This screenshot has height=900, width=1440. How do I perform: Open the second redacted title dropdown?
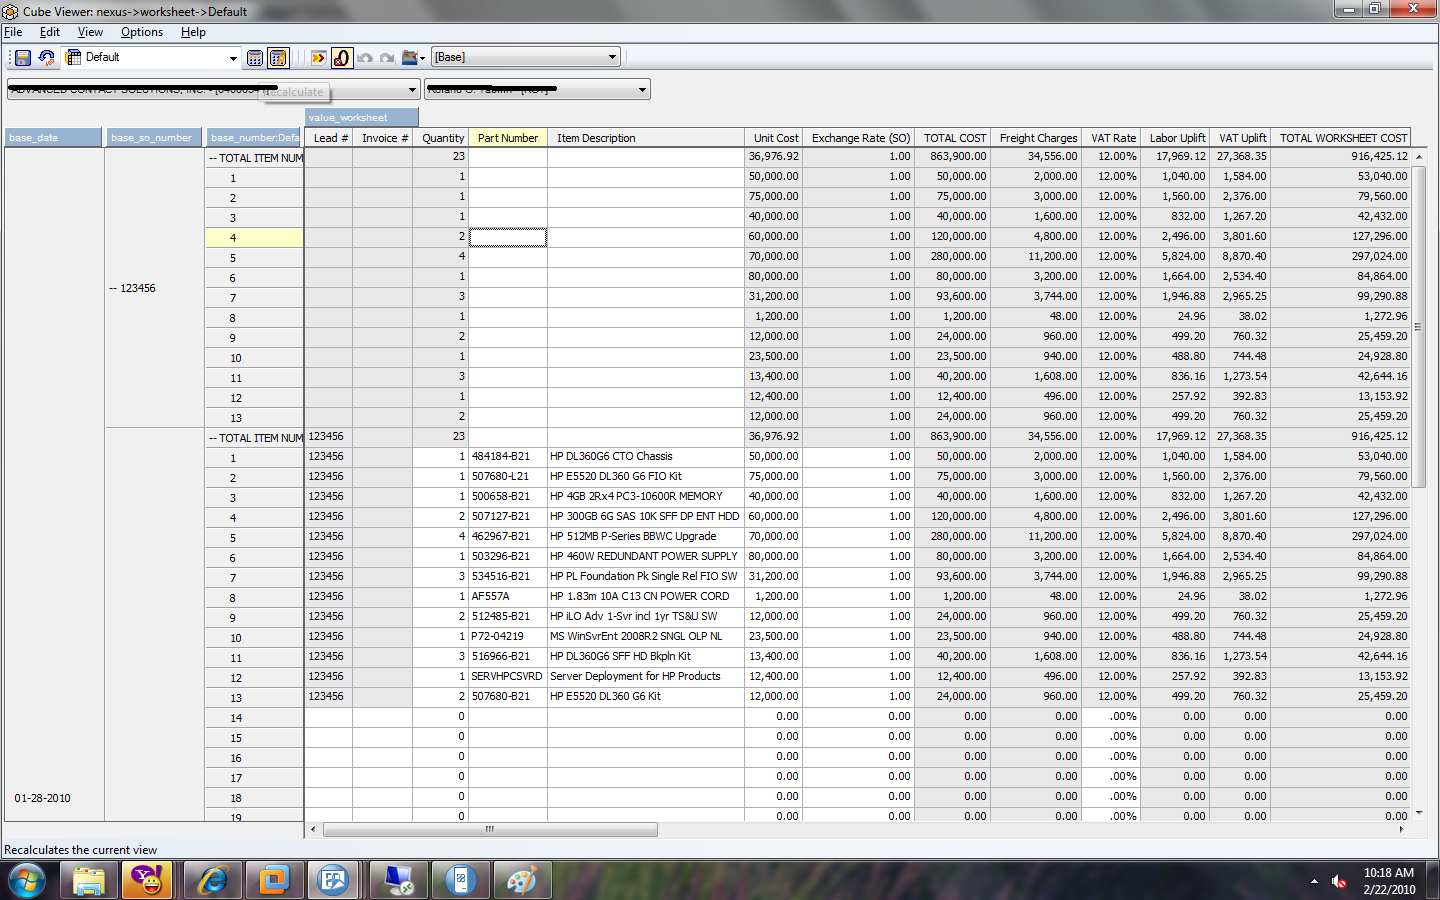[642, 90]
